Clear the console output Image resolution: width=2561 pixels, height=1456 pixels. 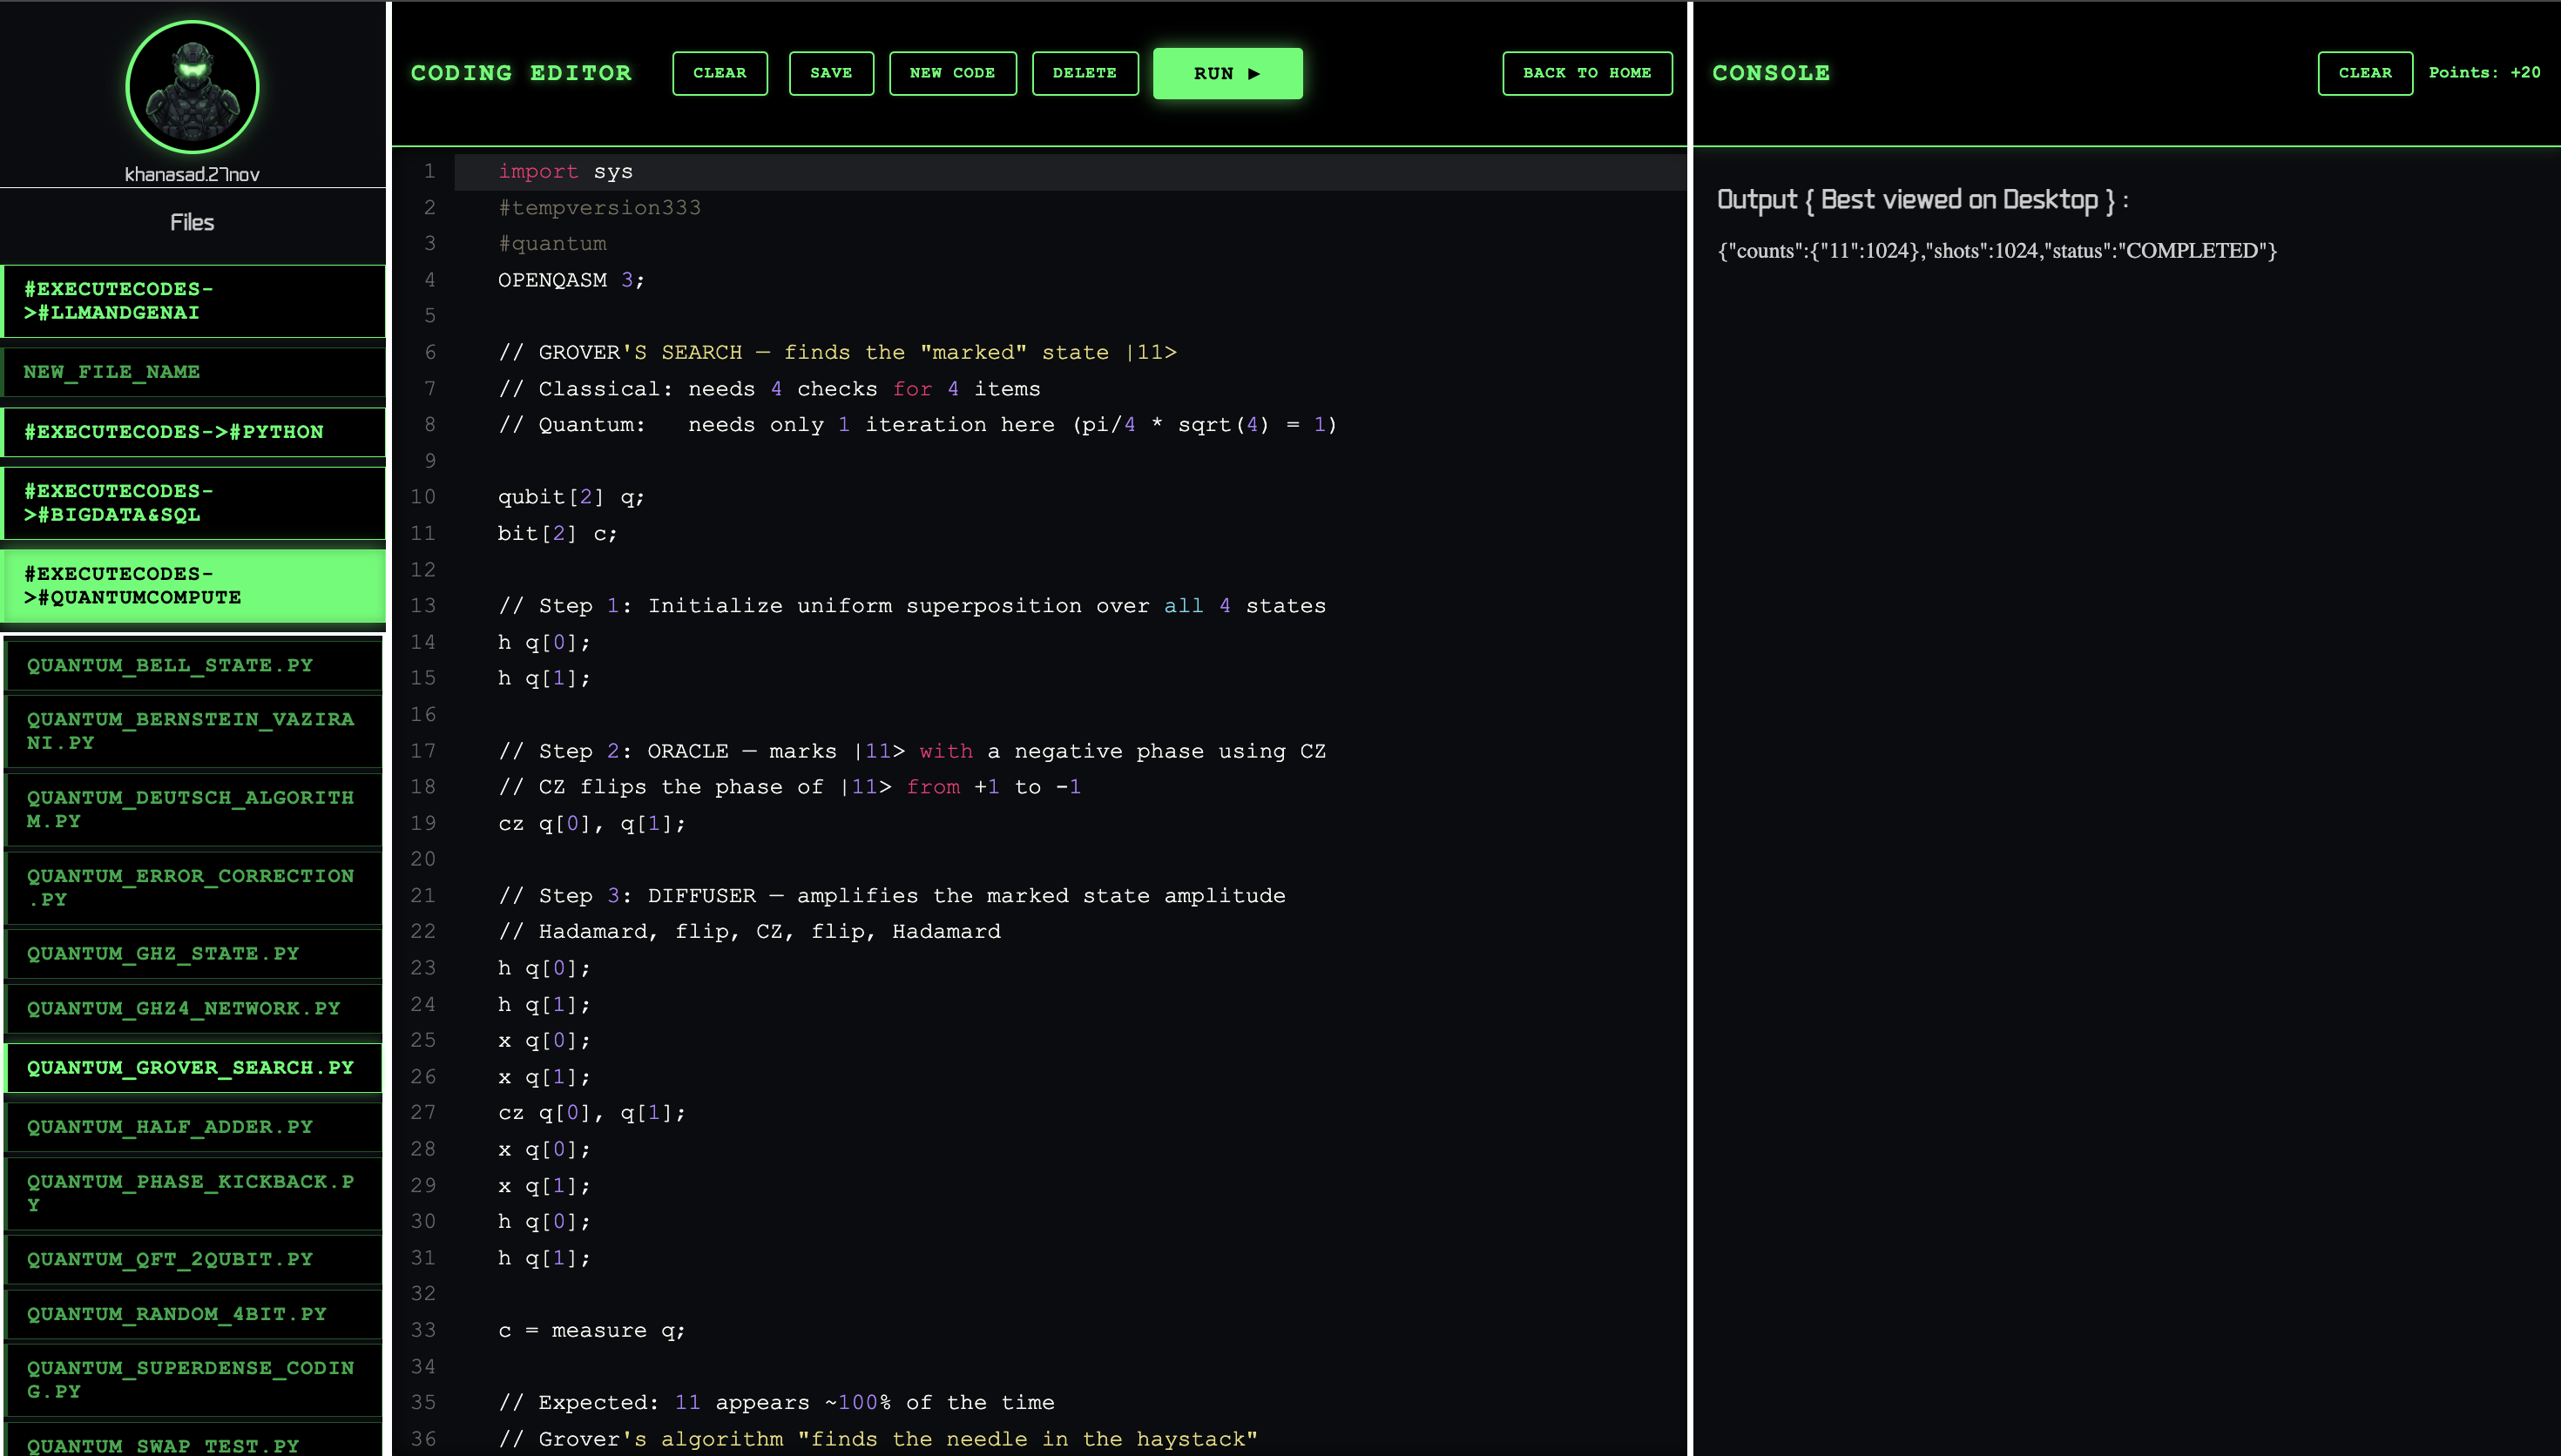click(2365, 73)
